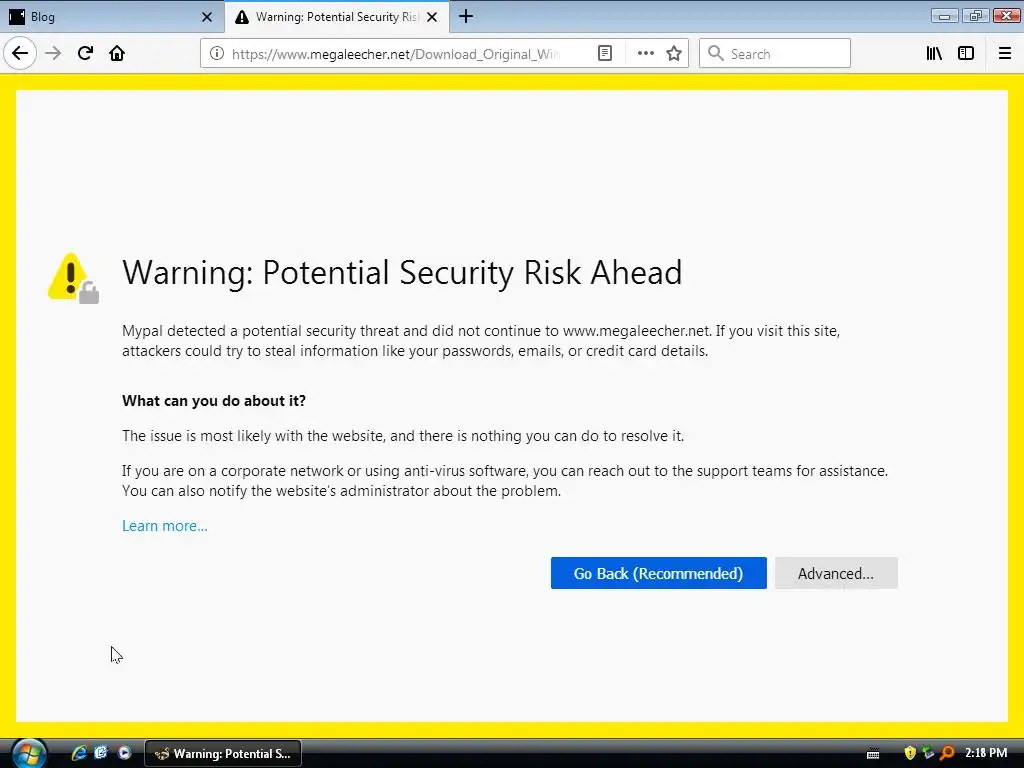Image resolution: width=1024 pixels, height=768 pixels.
Task: Follow the Learn more... link
Action: point(165,526)
